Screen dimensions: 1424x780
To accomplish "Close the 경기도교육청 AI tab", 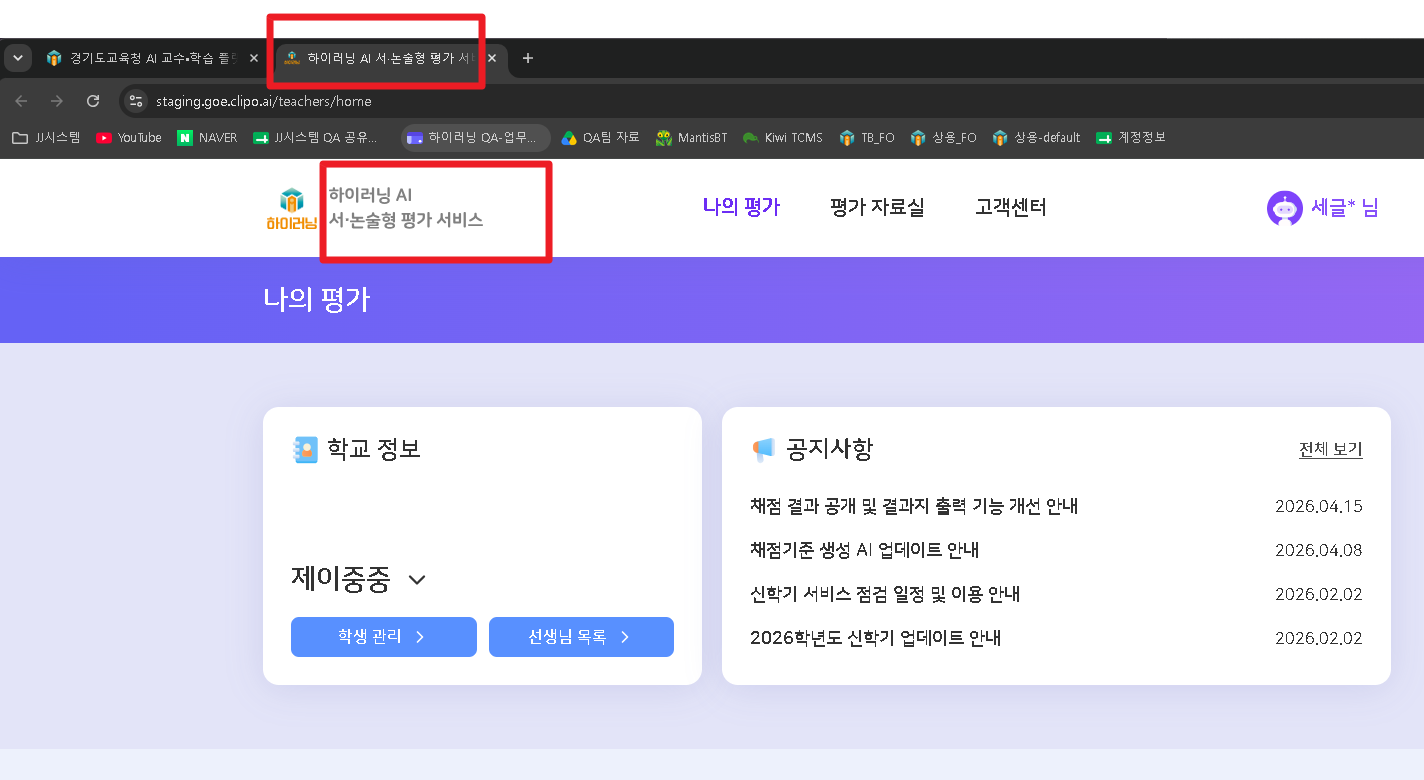I will click(254, 58).
